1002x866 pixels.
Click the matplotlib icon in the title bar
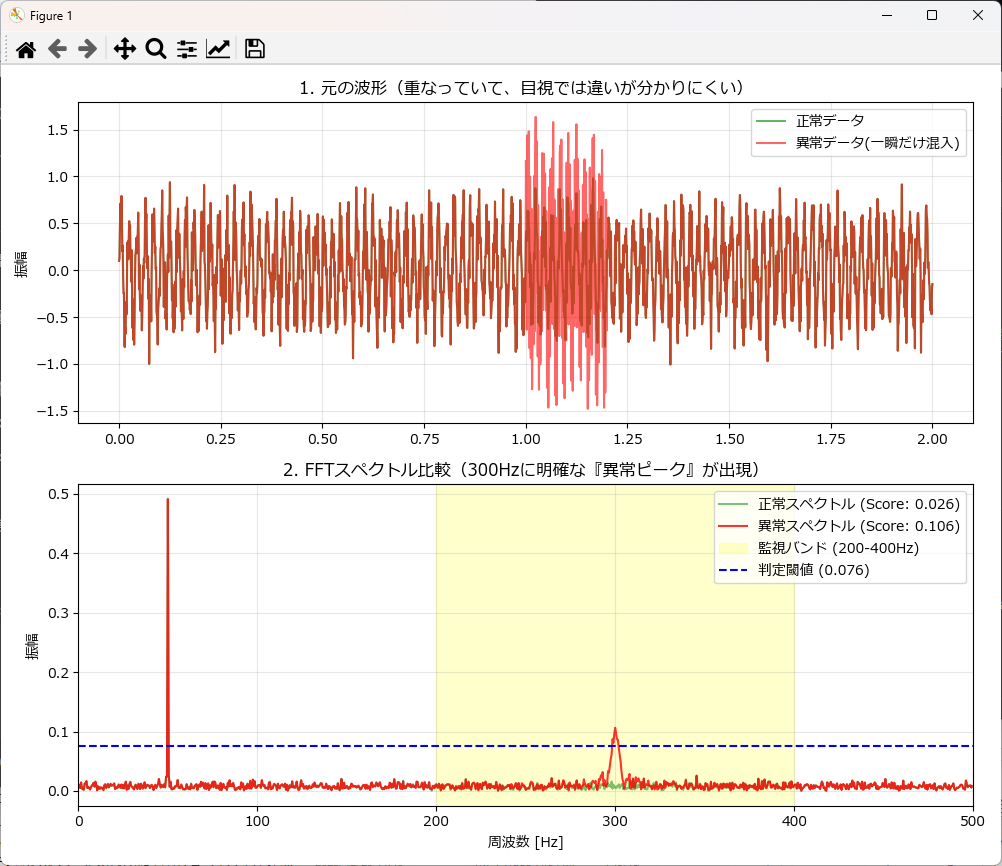pyautogui.click(x=16, y=15)
